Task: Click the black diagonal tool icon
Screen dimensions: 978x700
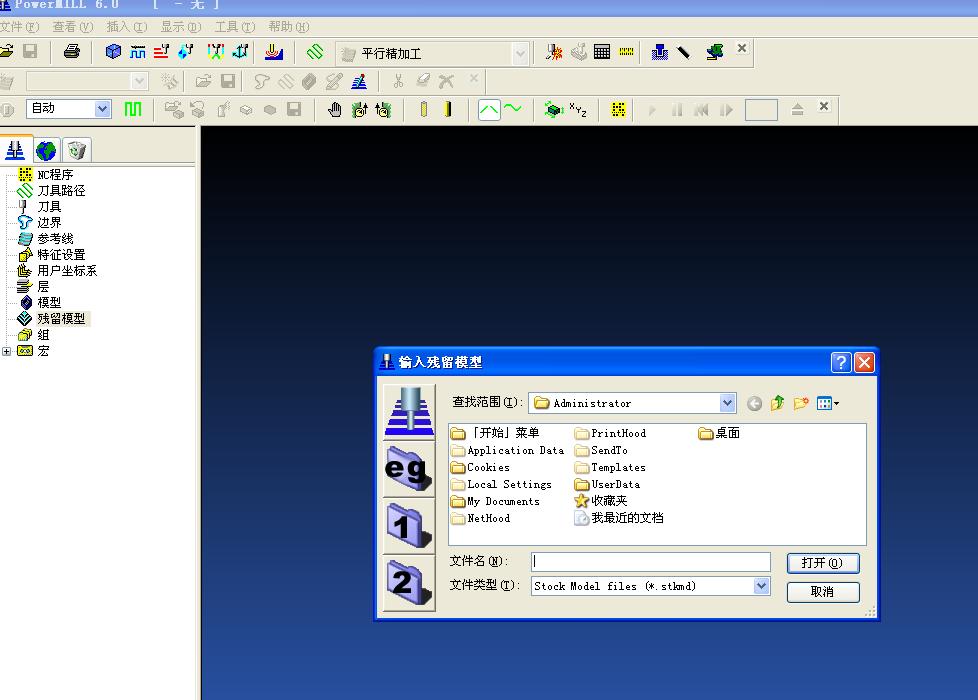Action: pos(684,52)
